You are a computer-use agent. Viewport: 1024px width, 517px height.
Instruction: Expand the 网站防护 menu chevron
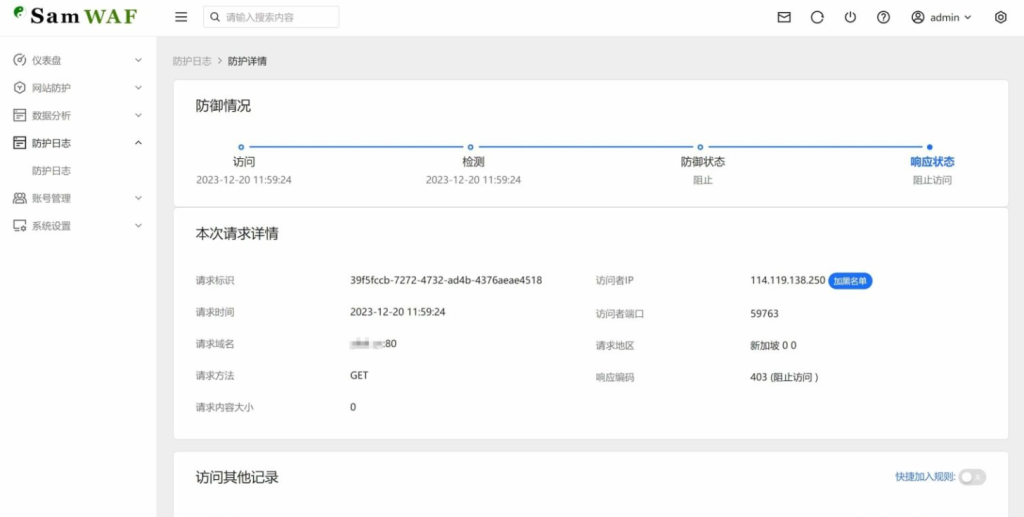138,87
